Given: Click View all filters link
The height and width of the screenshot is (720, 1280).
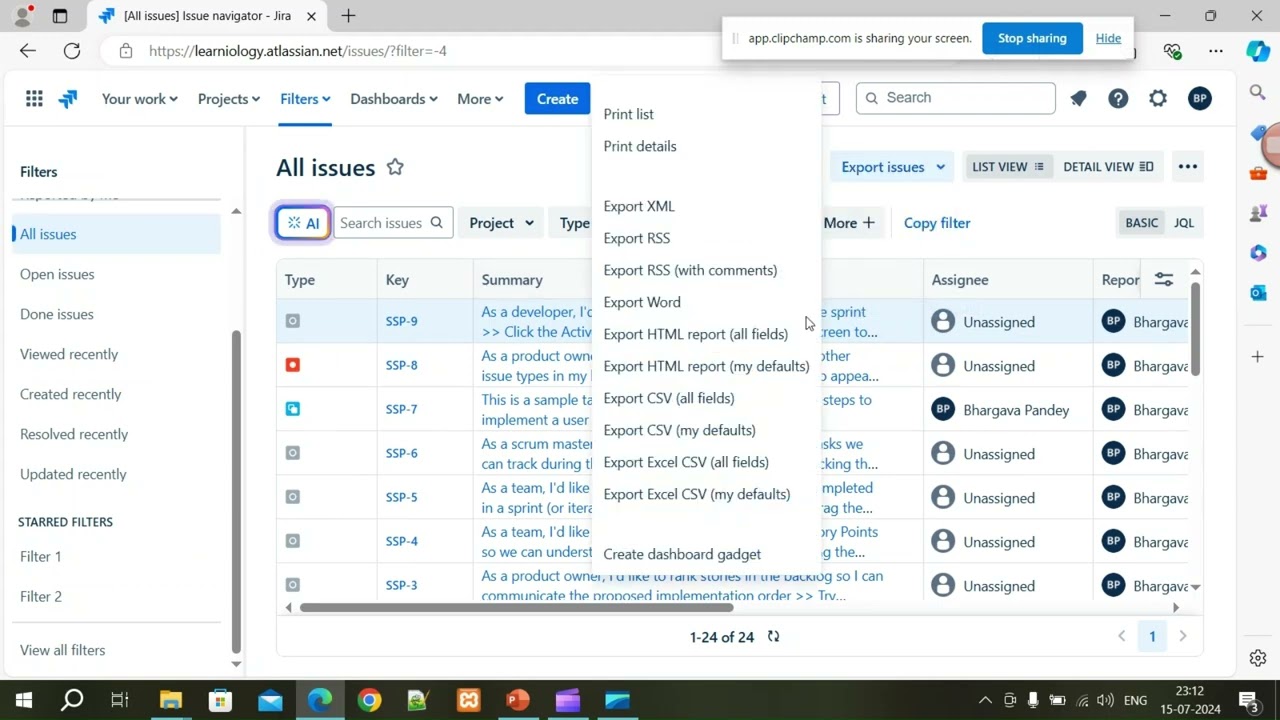Looking at the screenshot, I should (x=62, y=650).
